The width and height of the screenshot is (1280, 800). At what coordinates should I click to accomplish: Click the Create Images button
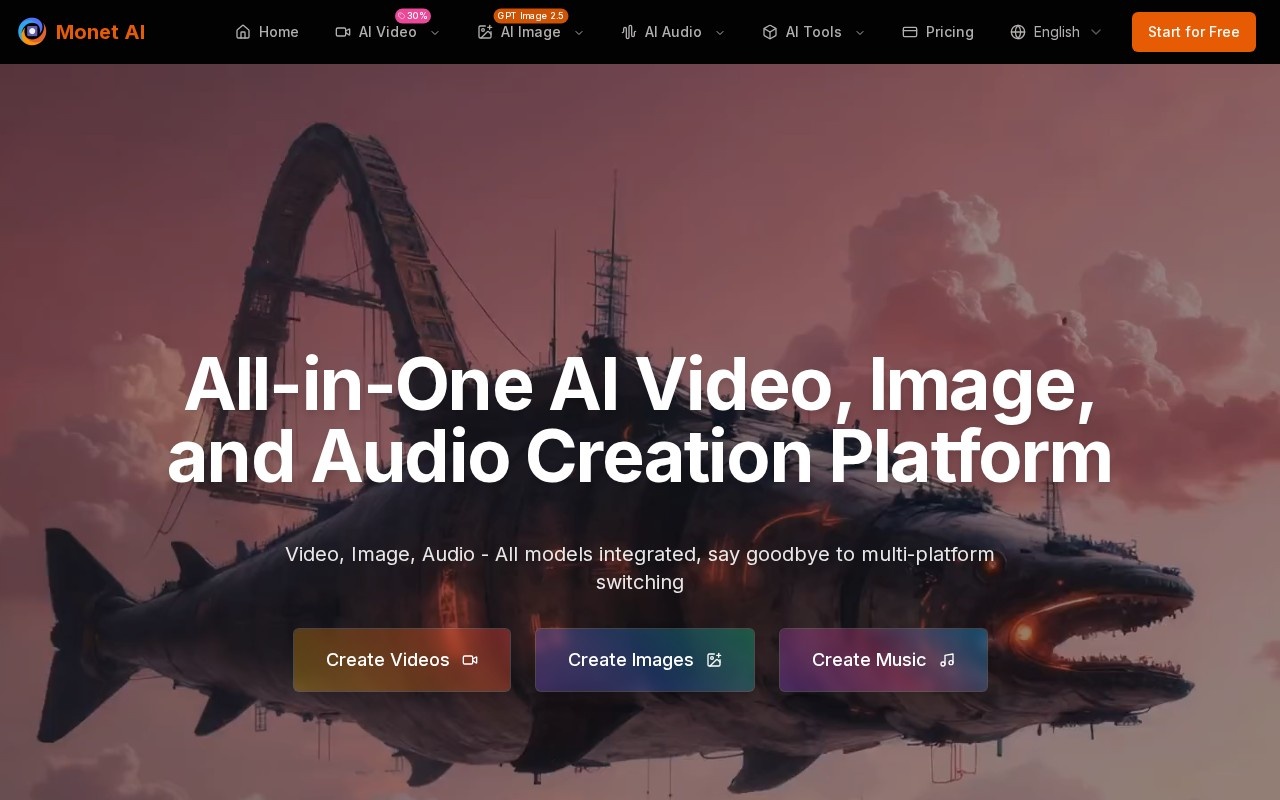click(x=645, y=660)
